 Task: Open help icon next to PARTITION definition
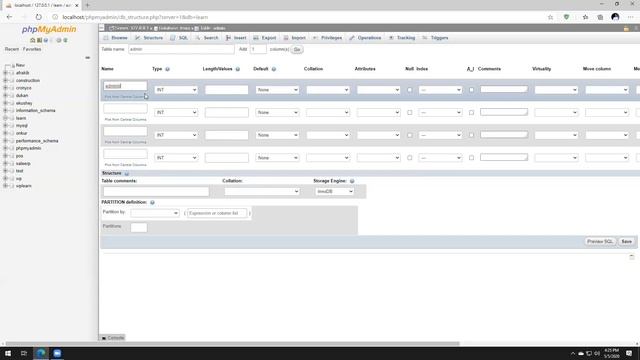tap(152, 202)
